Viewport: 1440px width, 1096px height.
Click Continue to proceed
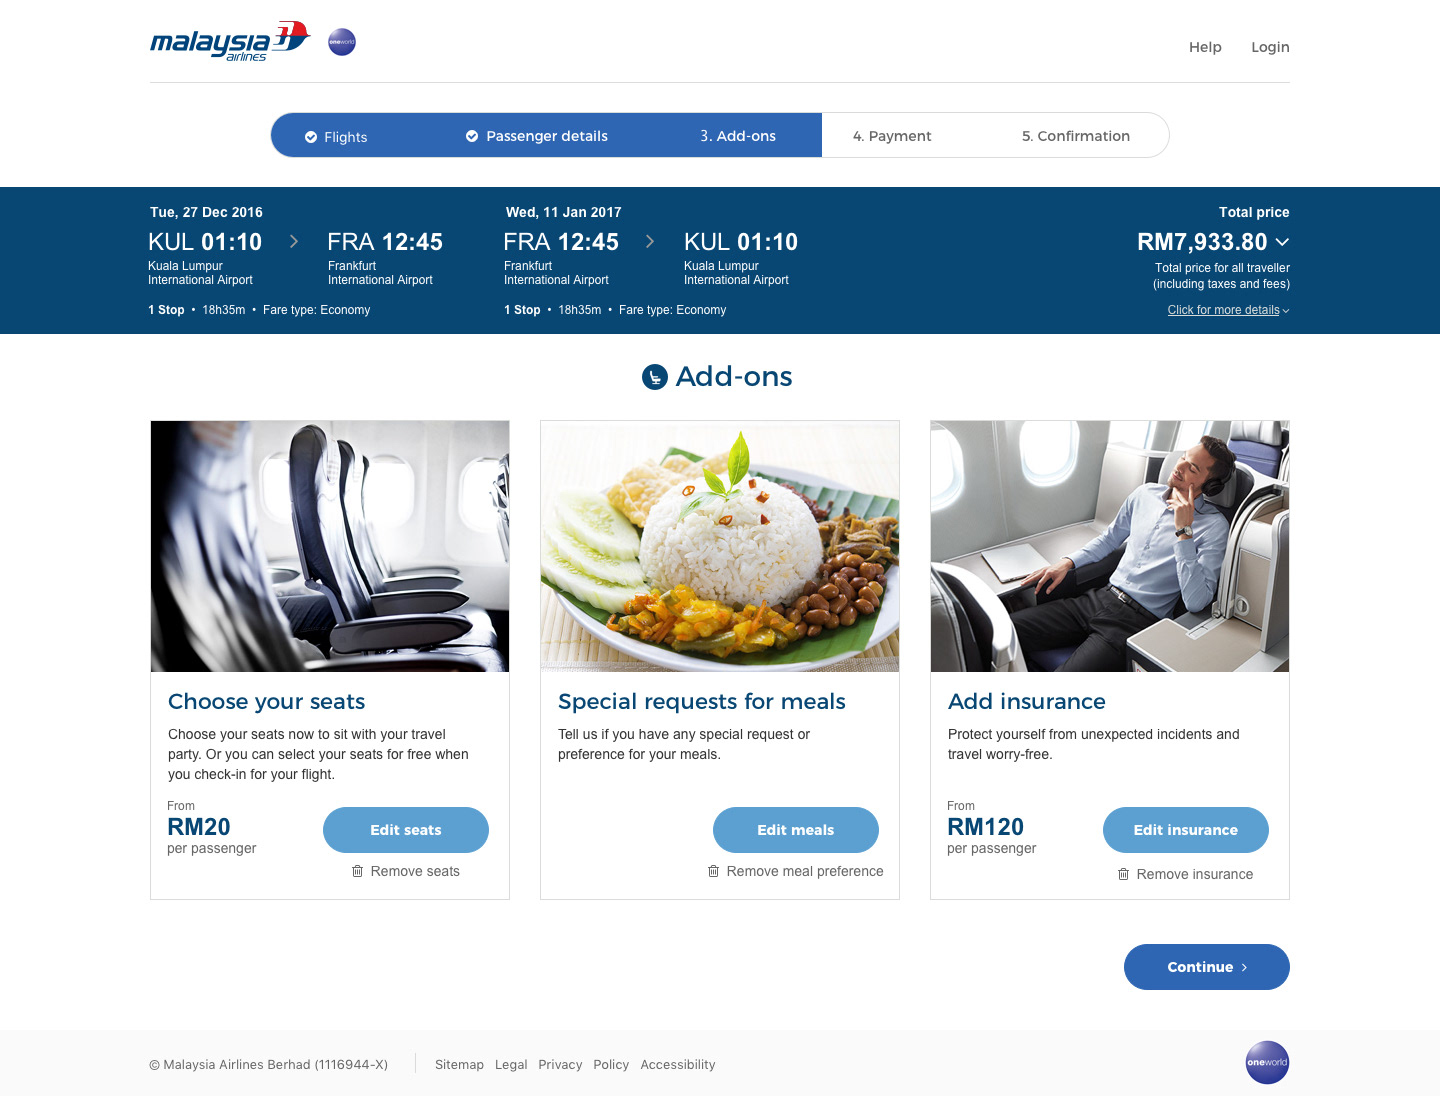point(1207,967)
